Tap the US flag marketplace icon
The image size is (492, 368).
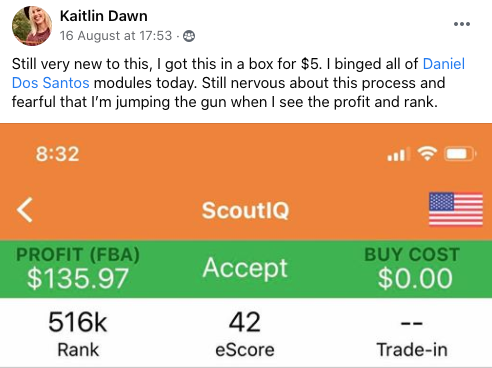[456, 209]
